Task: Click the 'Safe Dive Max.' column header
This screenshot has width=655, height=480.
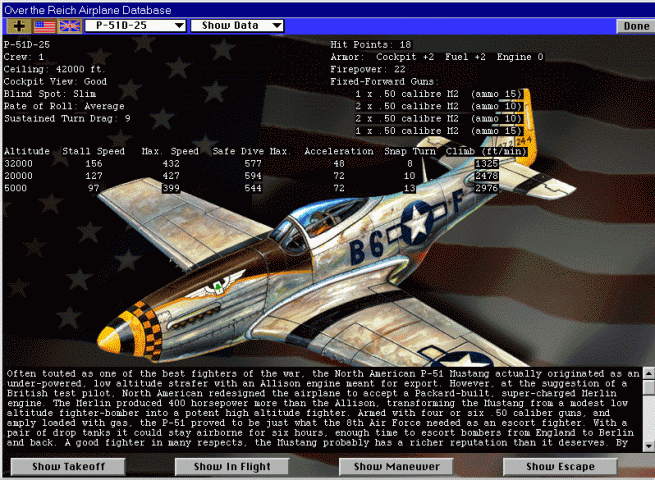Action: pyautogui.click(x=251, y=151)
